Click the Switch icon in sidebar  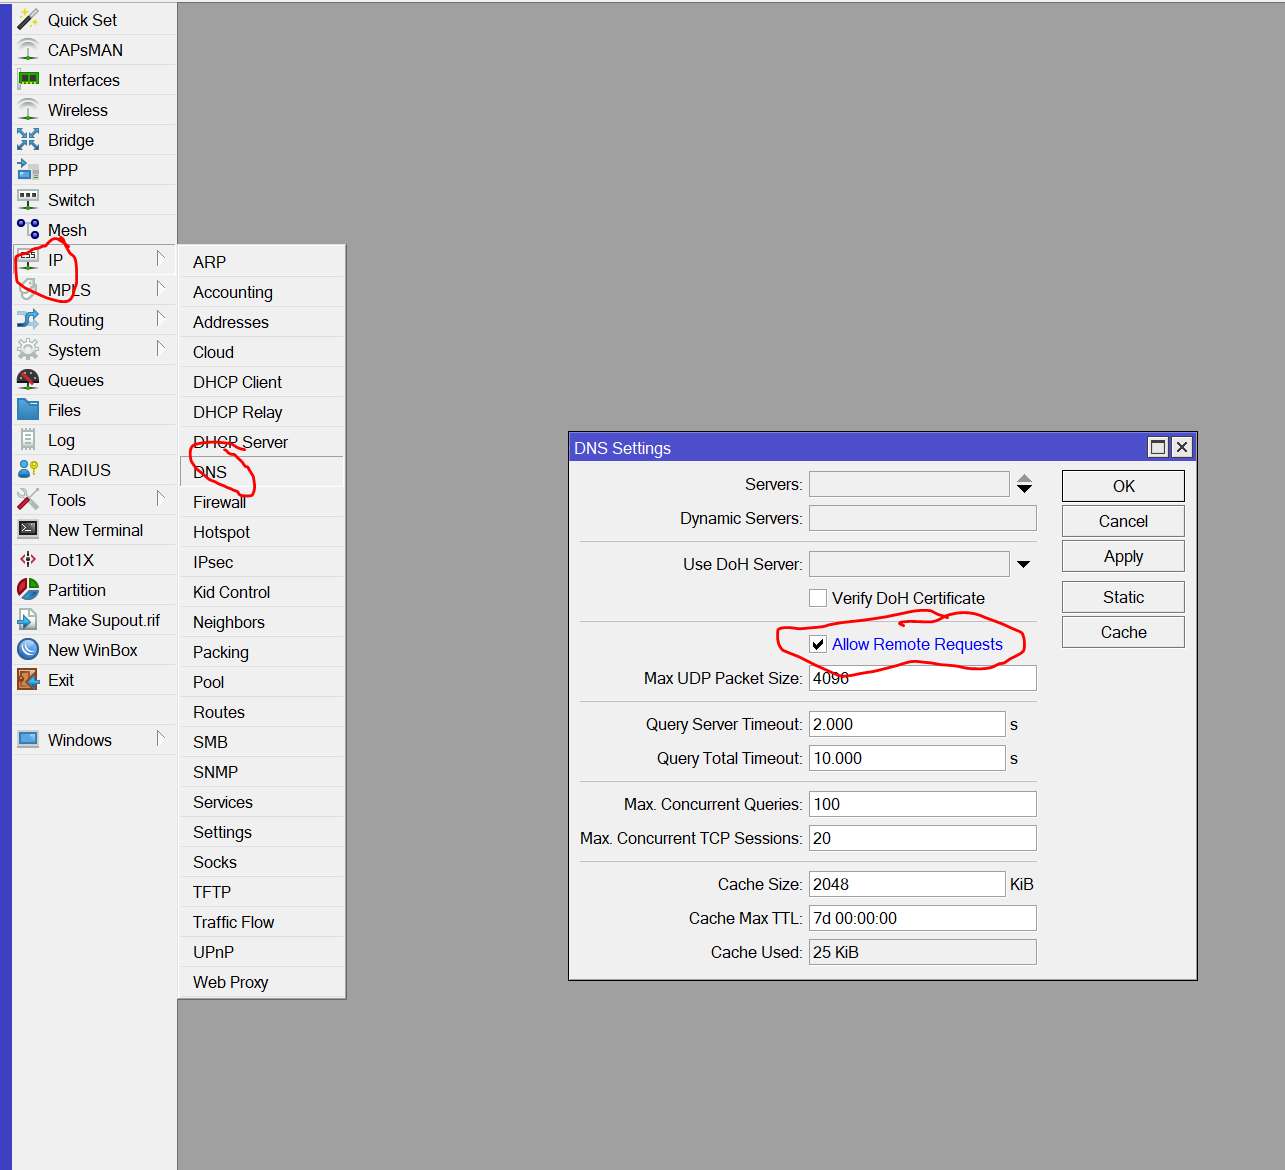coord(28,199)
